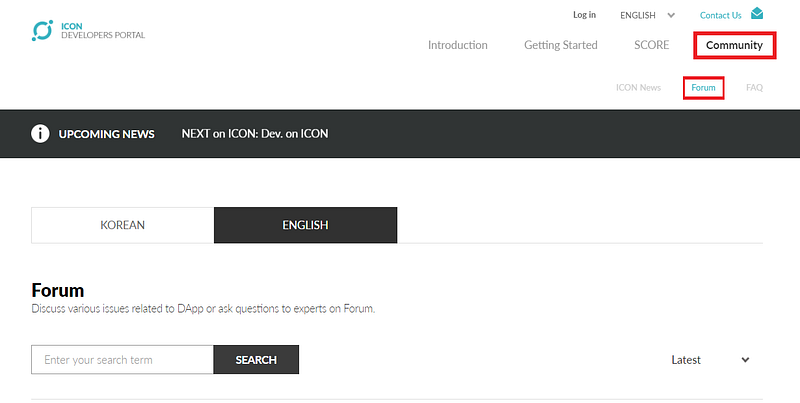Open the ENGLISH language dropdown in header

(647, 15)
